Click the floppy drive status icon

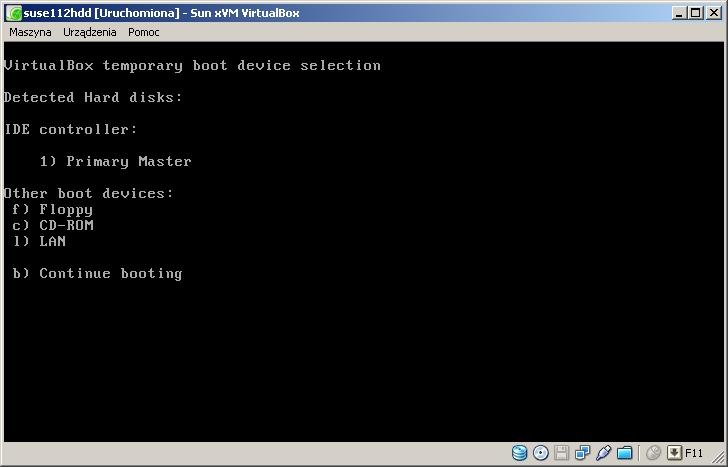[561, 453]
